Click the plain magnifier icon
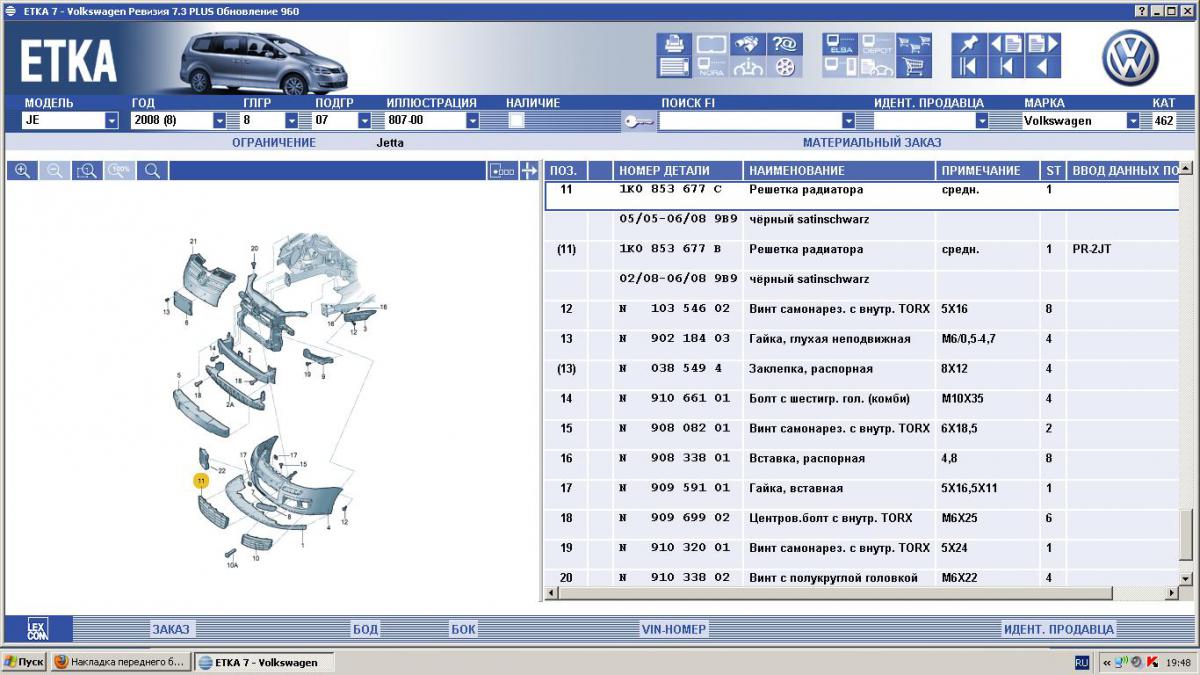1200x675 pixels. coord(152,171)
